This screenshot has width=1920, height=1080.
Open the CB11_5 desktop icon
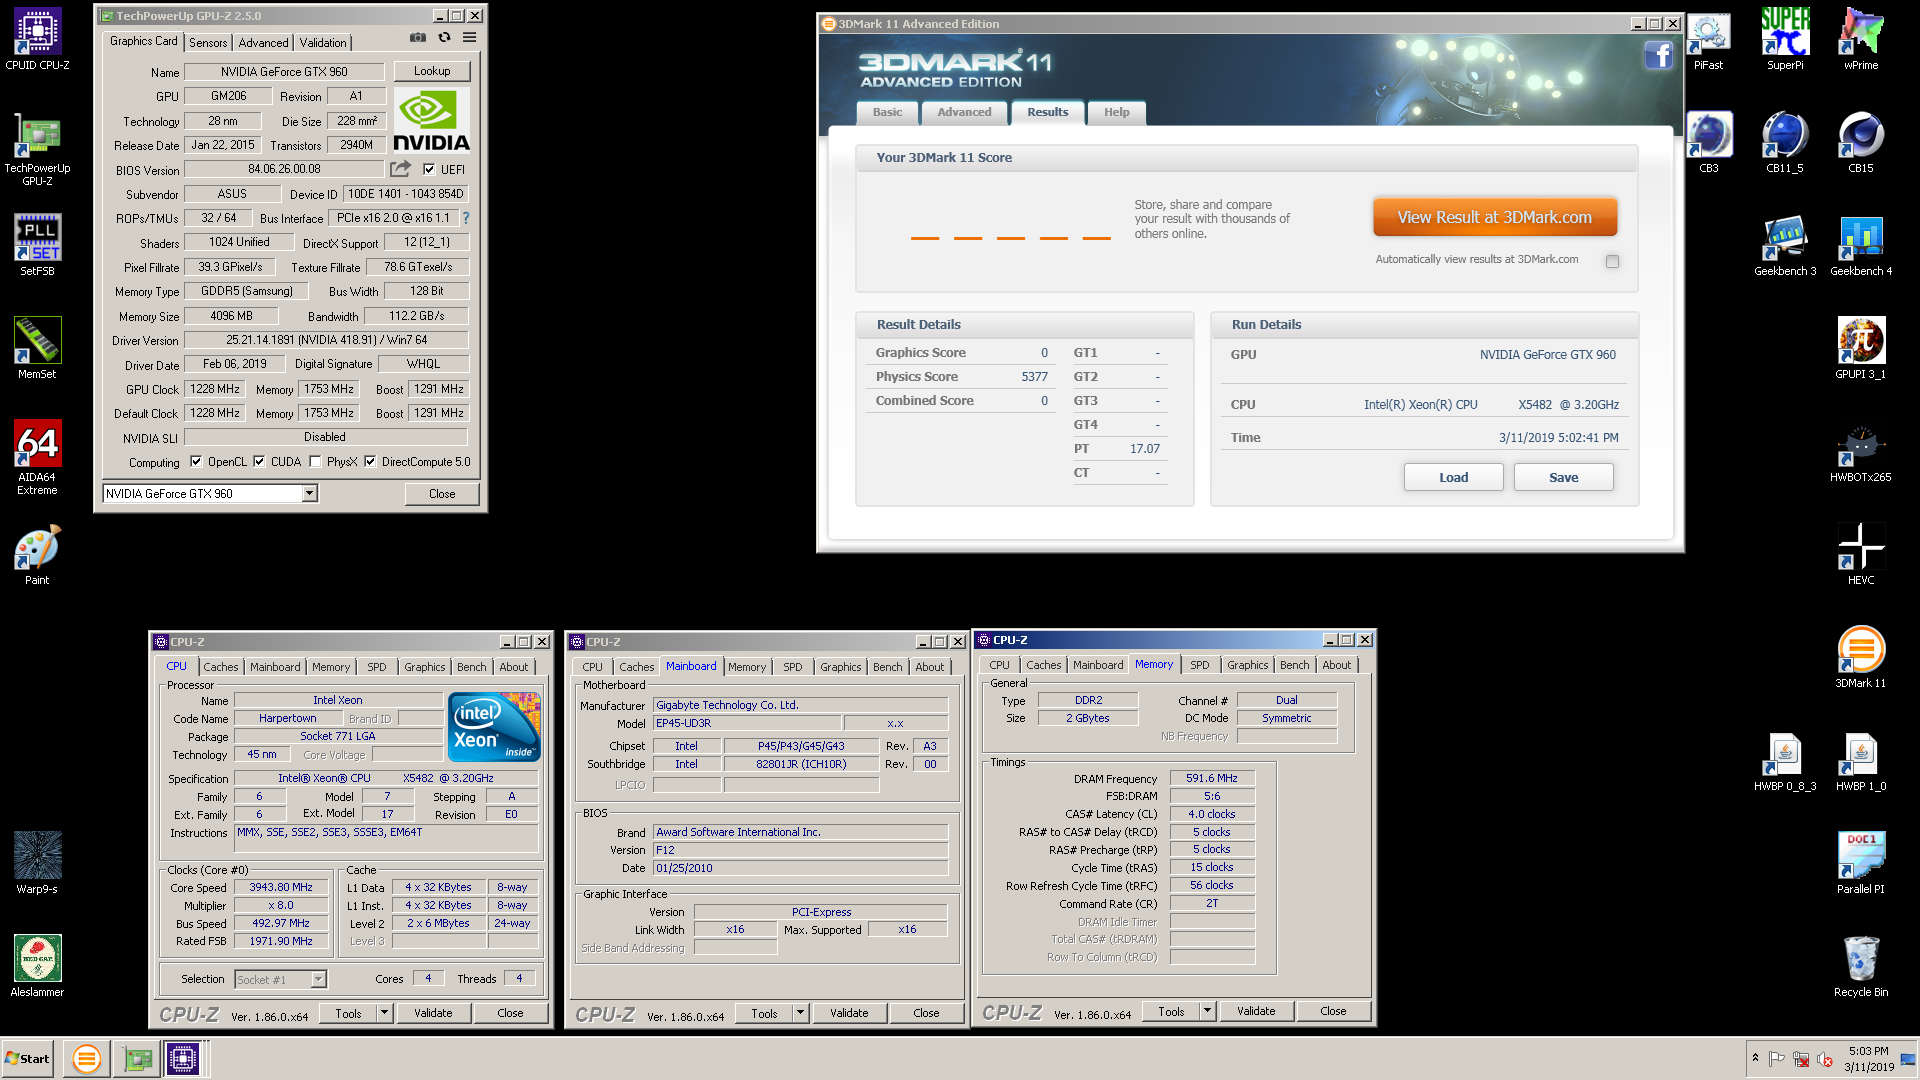tap(1785, 142)
